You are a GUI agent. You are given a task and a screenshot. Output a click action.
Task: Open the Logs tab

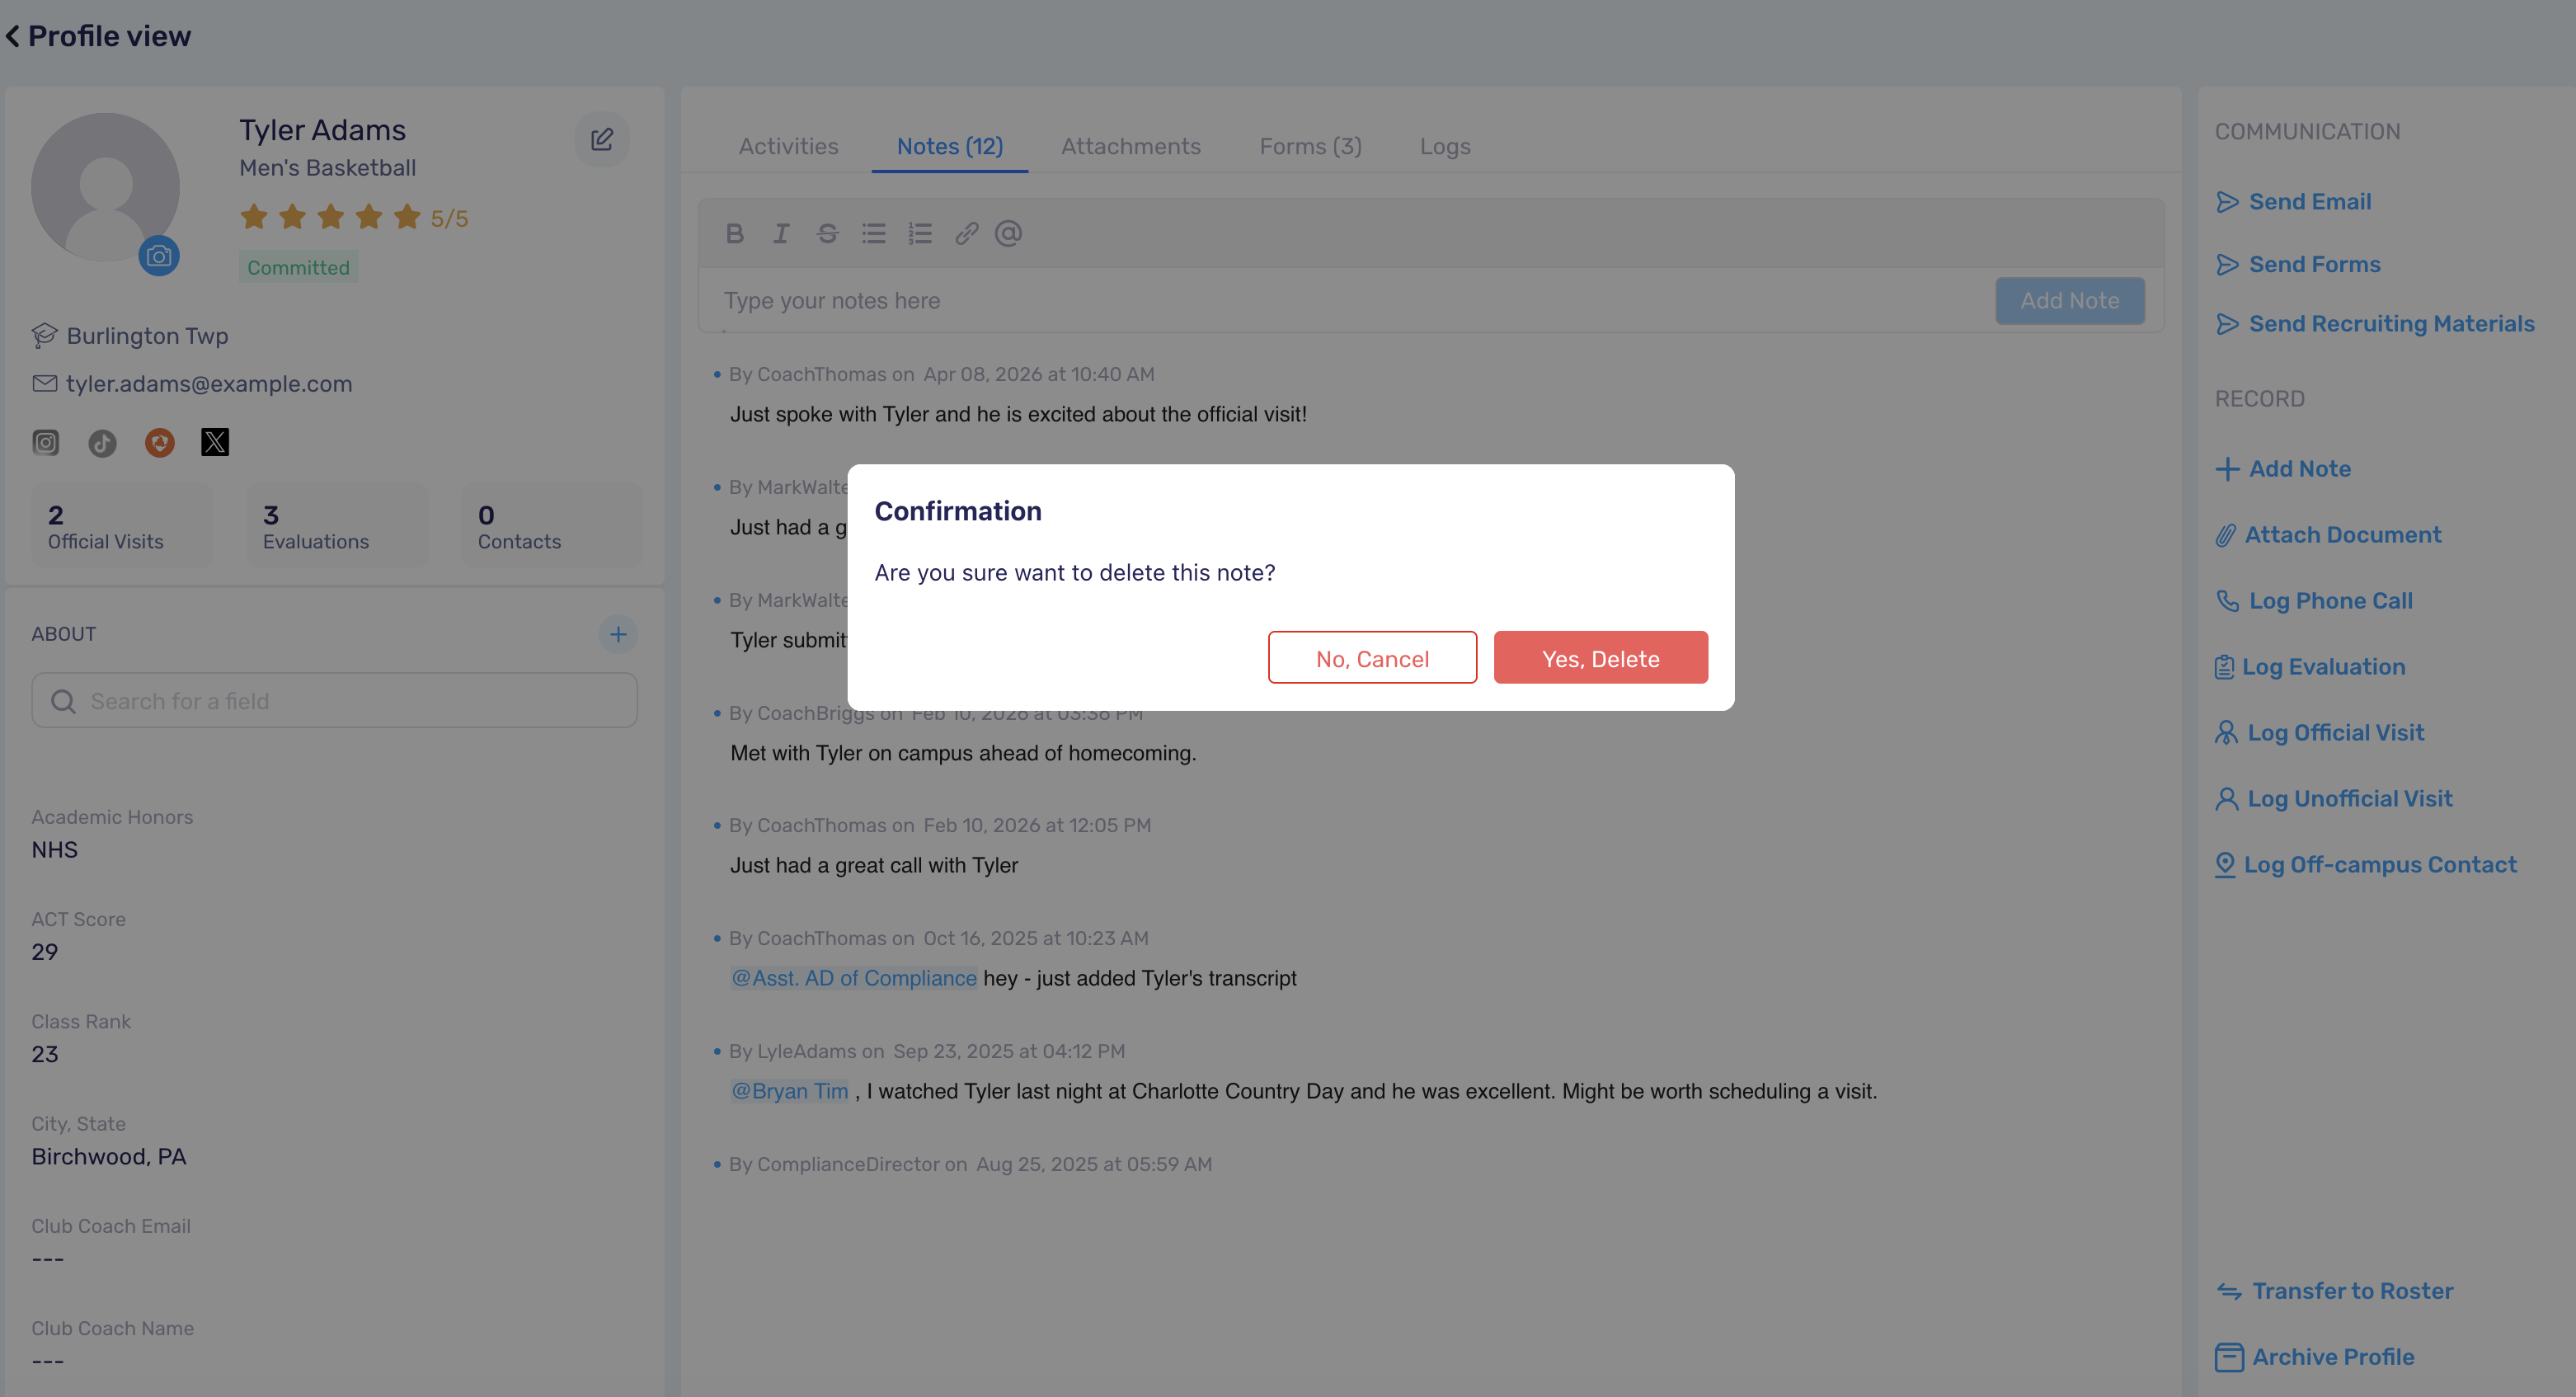1444,146
